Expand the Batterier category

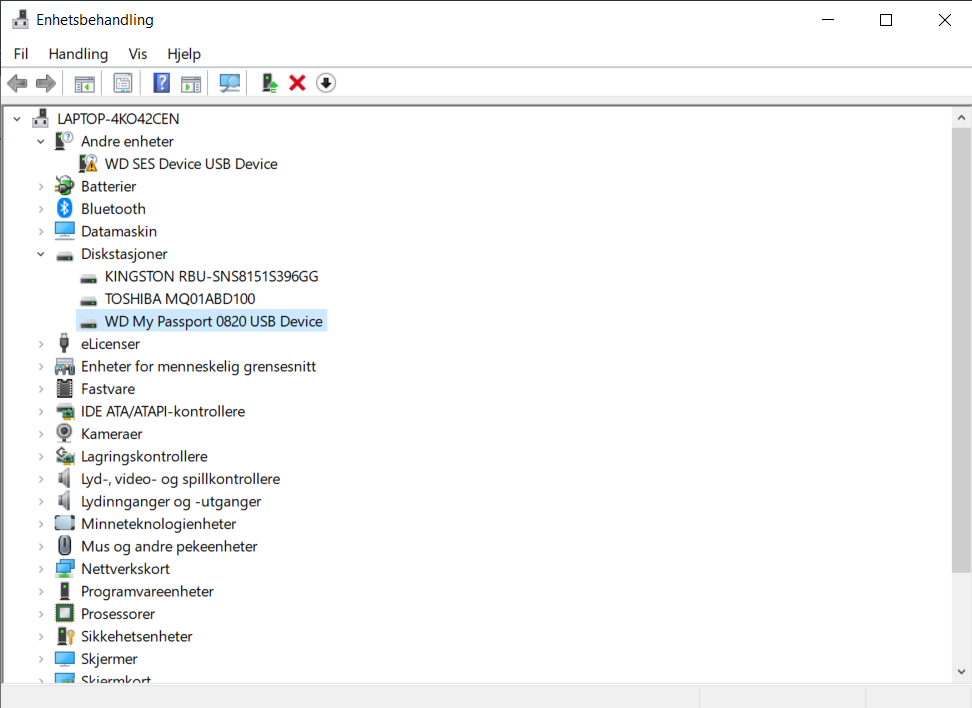coord(41,187)
